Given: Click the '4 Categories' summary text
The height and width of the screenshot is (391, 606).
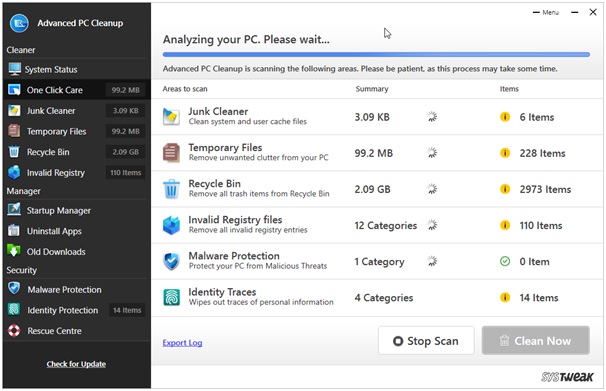Looking at the screenshot, I should pyautogui.click(x=384, y=298).
